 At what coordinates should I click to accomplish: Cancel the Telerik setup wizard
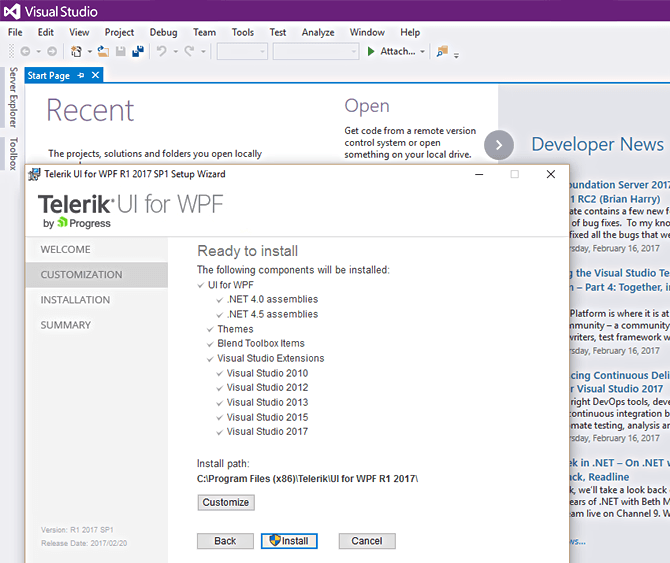pyautogui.click(x=367, y=541)
